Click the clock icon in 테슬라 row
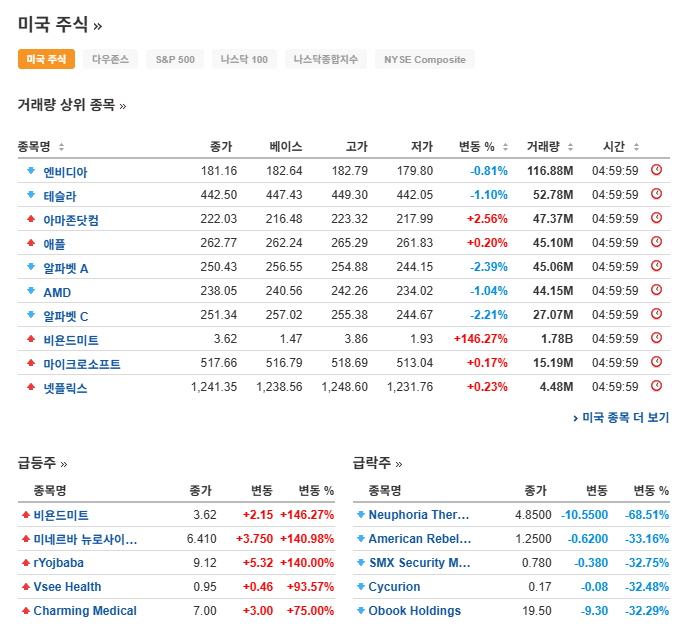This screenshot has height=638, width=682. point(656,194)
